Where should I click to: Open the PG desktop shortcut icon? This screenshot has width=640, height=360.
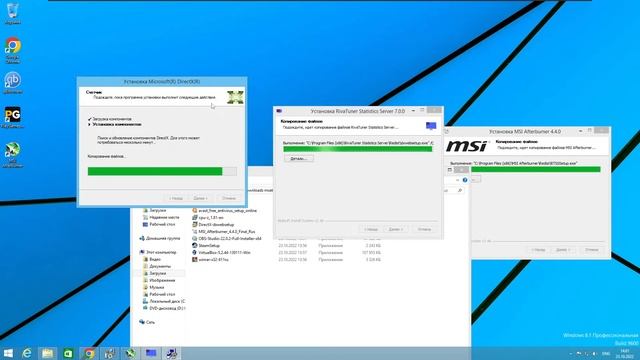13,118
